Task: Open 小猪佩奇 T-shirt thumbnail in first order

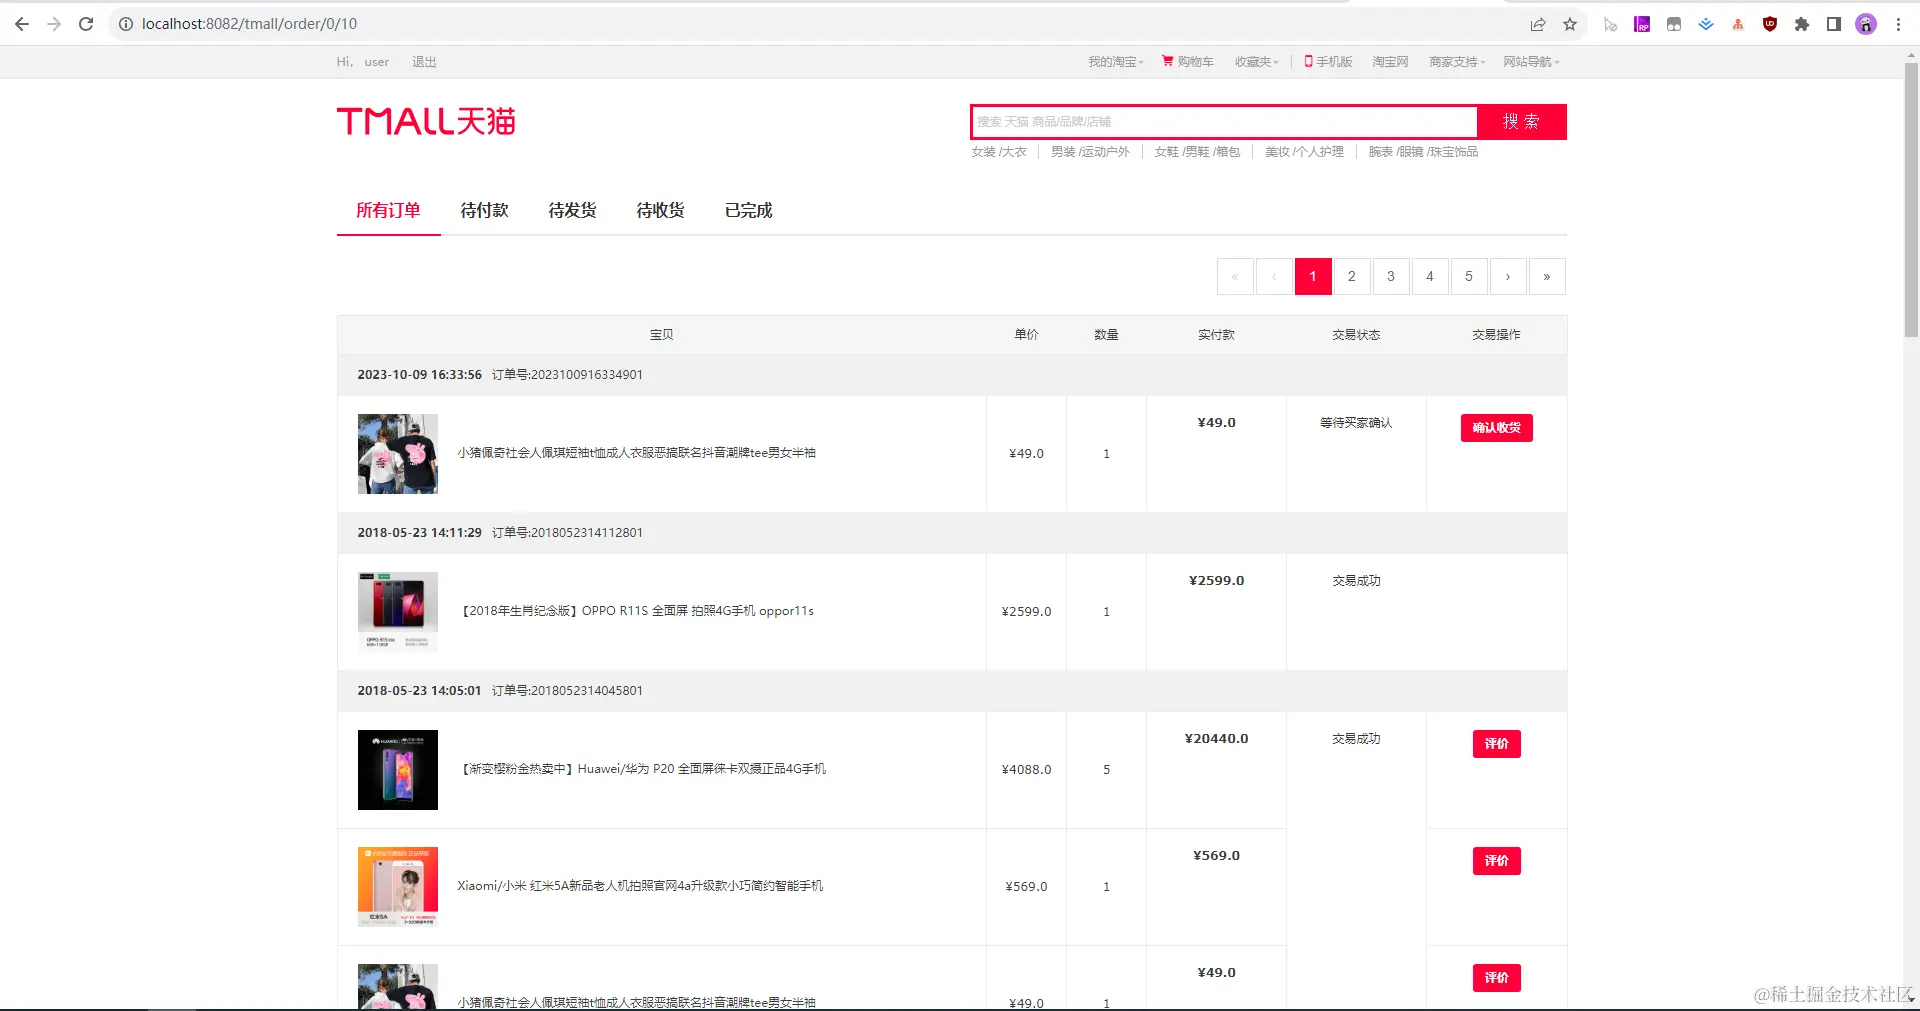Action: pyautogui.click(x=398, y=454)
